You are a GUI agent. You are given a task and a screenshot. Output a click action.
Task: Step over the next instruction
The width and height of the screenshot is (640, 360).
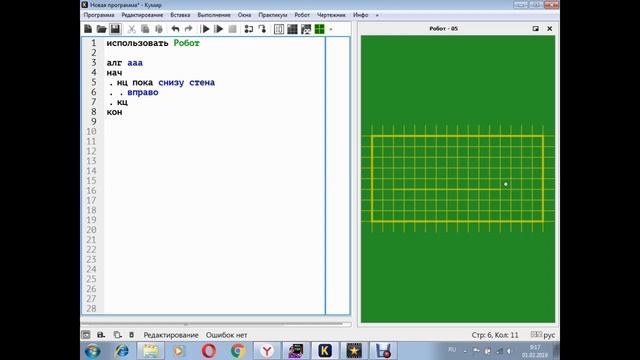(249, 29)
